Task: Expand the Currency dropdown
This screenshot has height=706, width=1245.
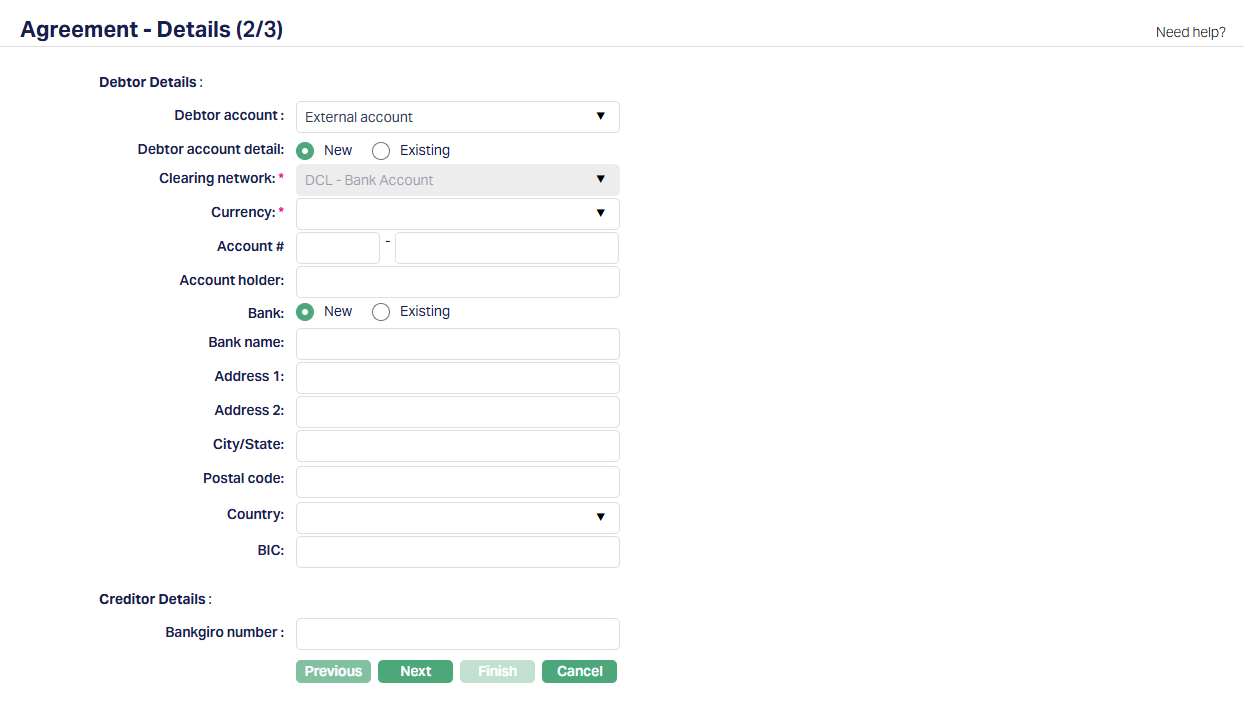Action: pyautogui.click(x=457, y=213)
